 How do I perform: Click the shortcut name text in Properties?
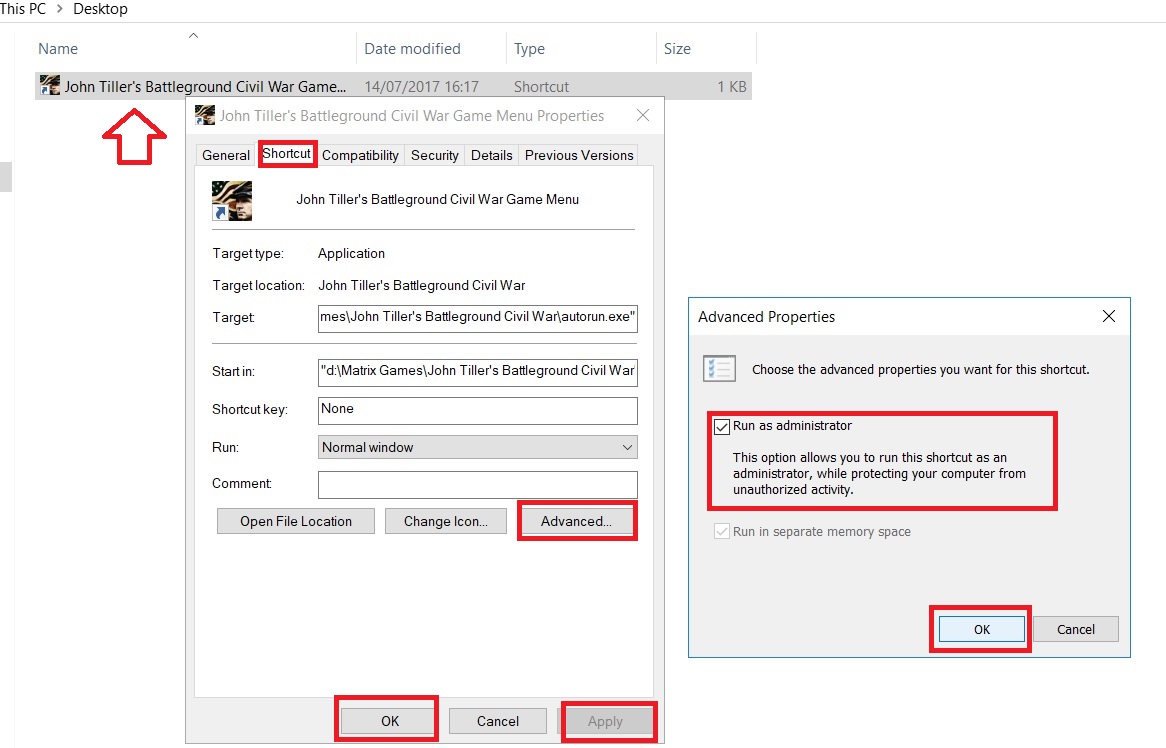pyautogui.click(x=437, y=199)
